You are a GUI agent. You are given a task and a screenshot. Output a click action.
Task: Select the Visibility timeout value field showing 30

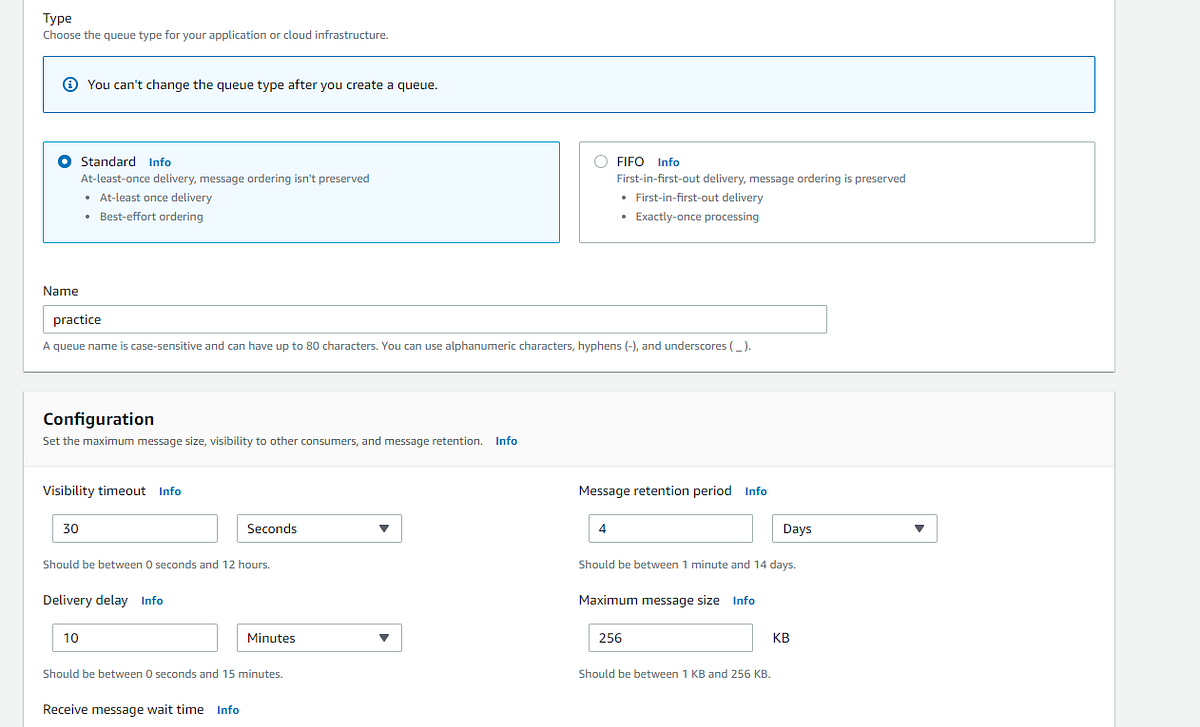pos(134,528)
